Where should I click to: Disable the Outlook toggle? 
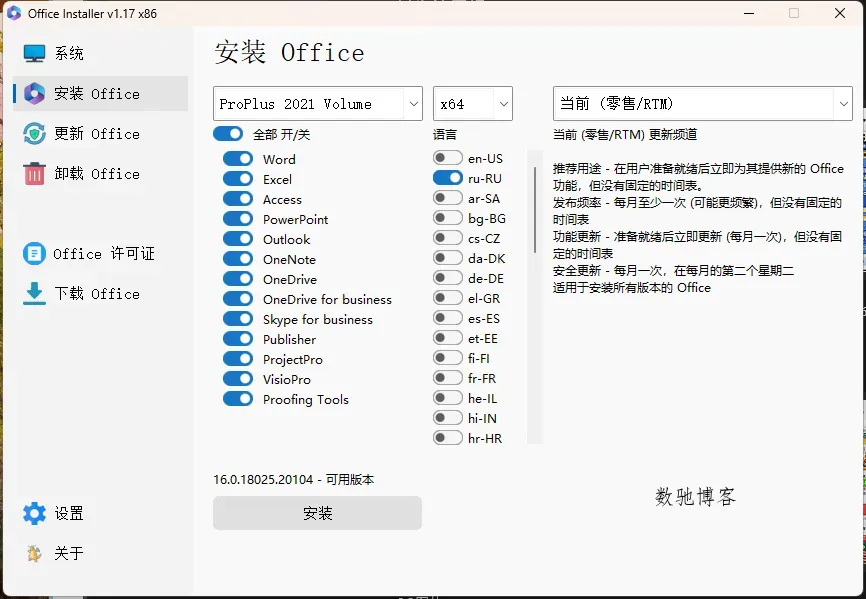pos(238,239)
